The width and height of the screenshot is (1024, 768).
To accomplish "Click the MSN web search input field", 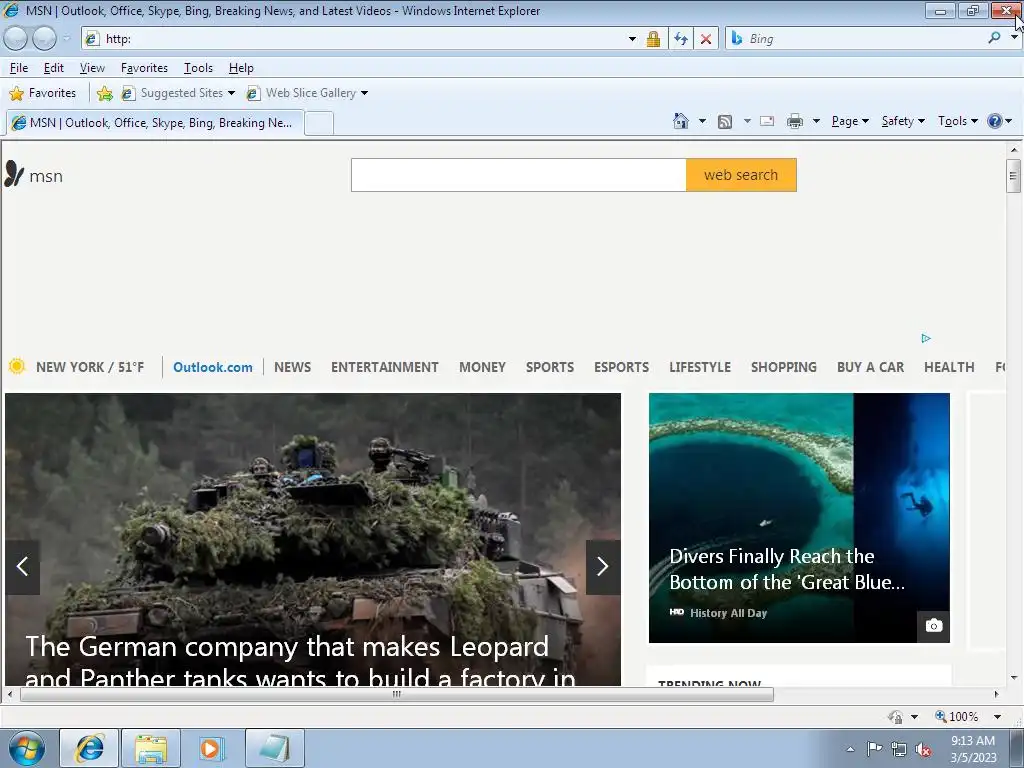I will tap(519, 175).
